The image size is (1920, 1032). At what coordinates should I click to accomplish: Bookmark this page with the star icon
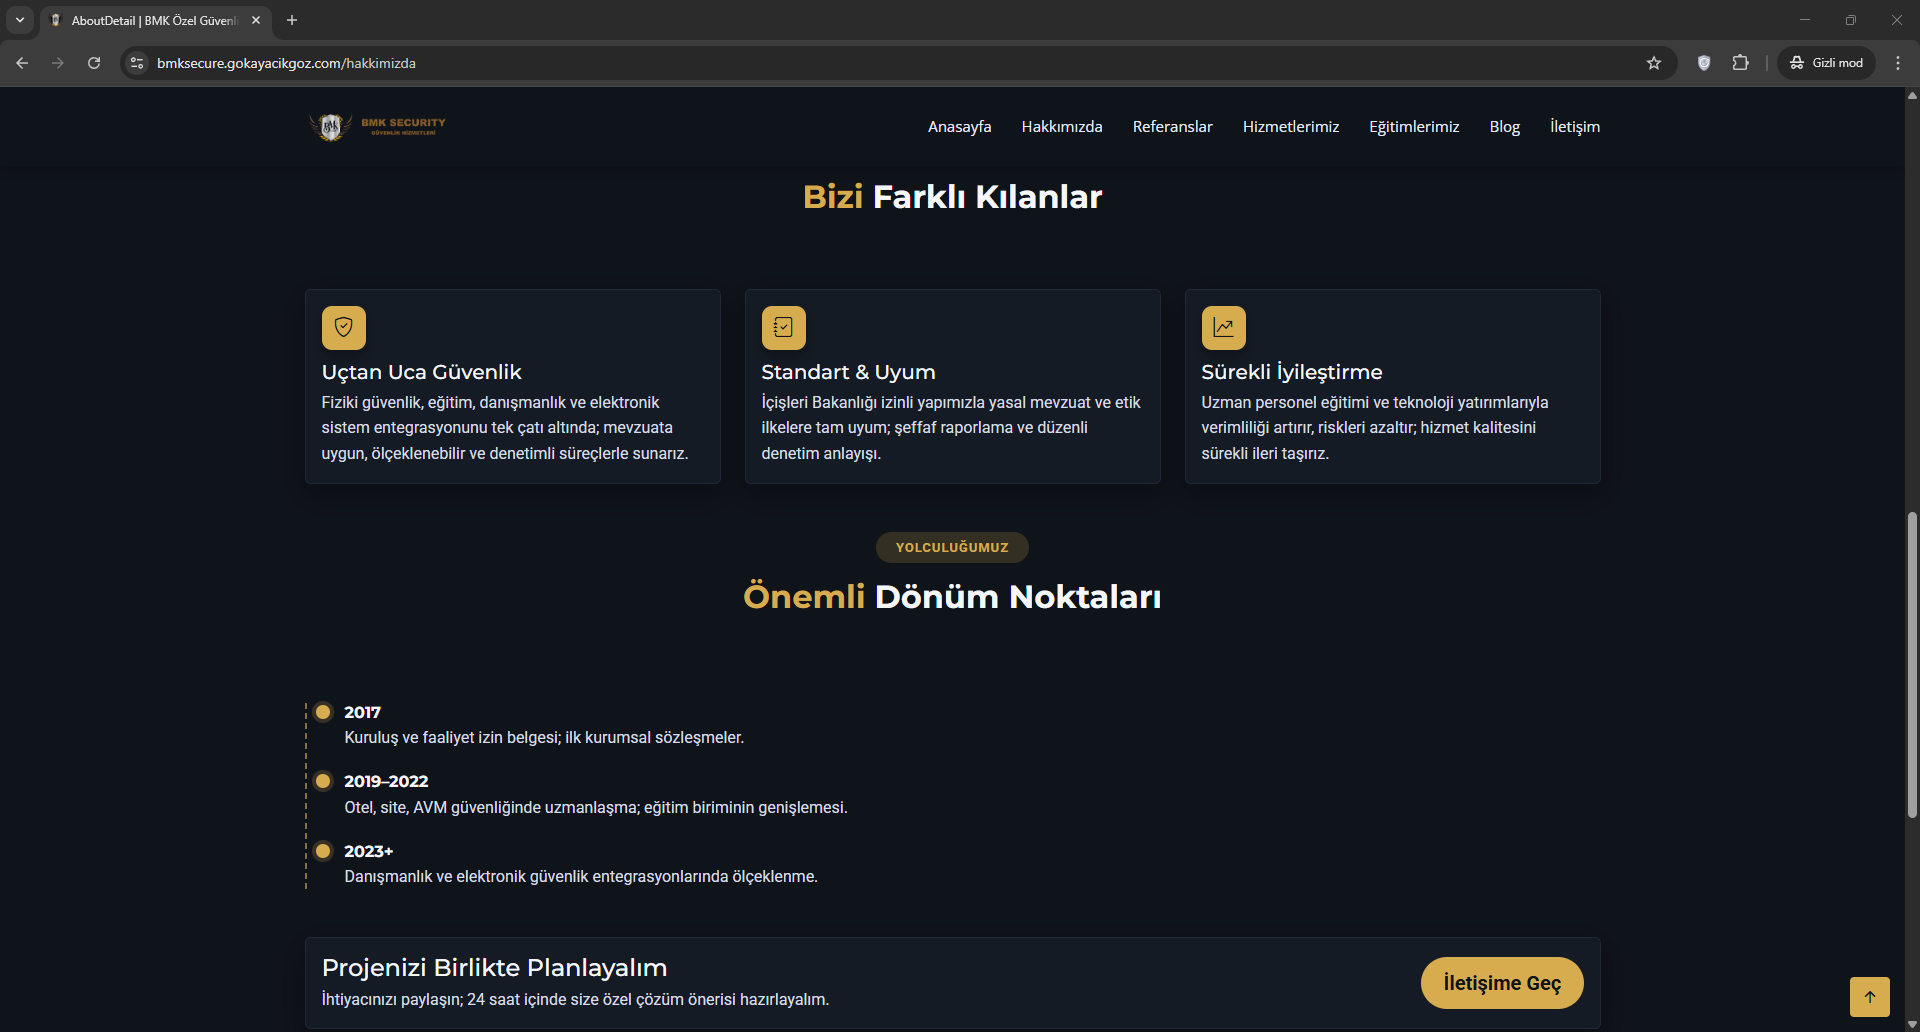[x=1654, y=63]
